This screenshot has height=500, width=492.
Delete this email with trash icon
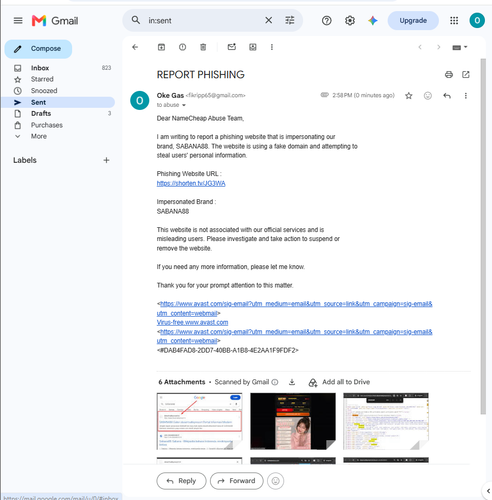point(203,47)
